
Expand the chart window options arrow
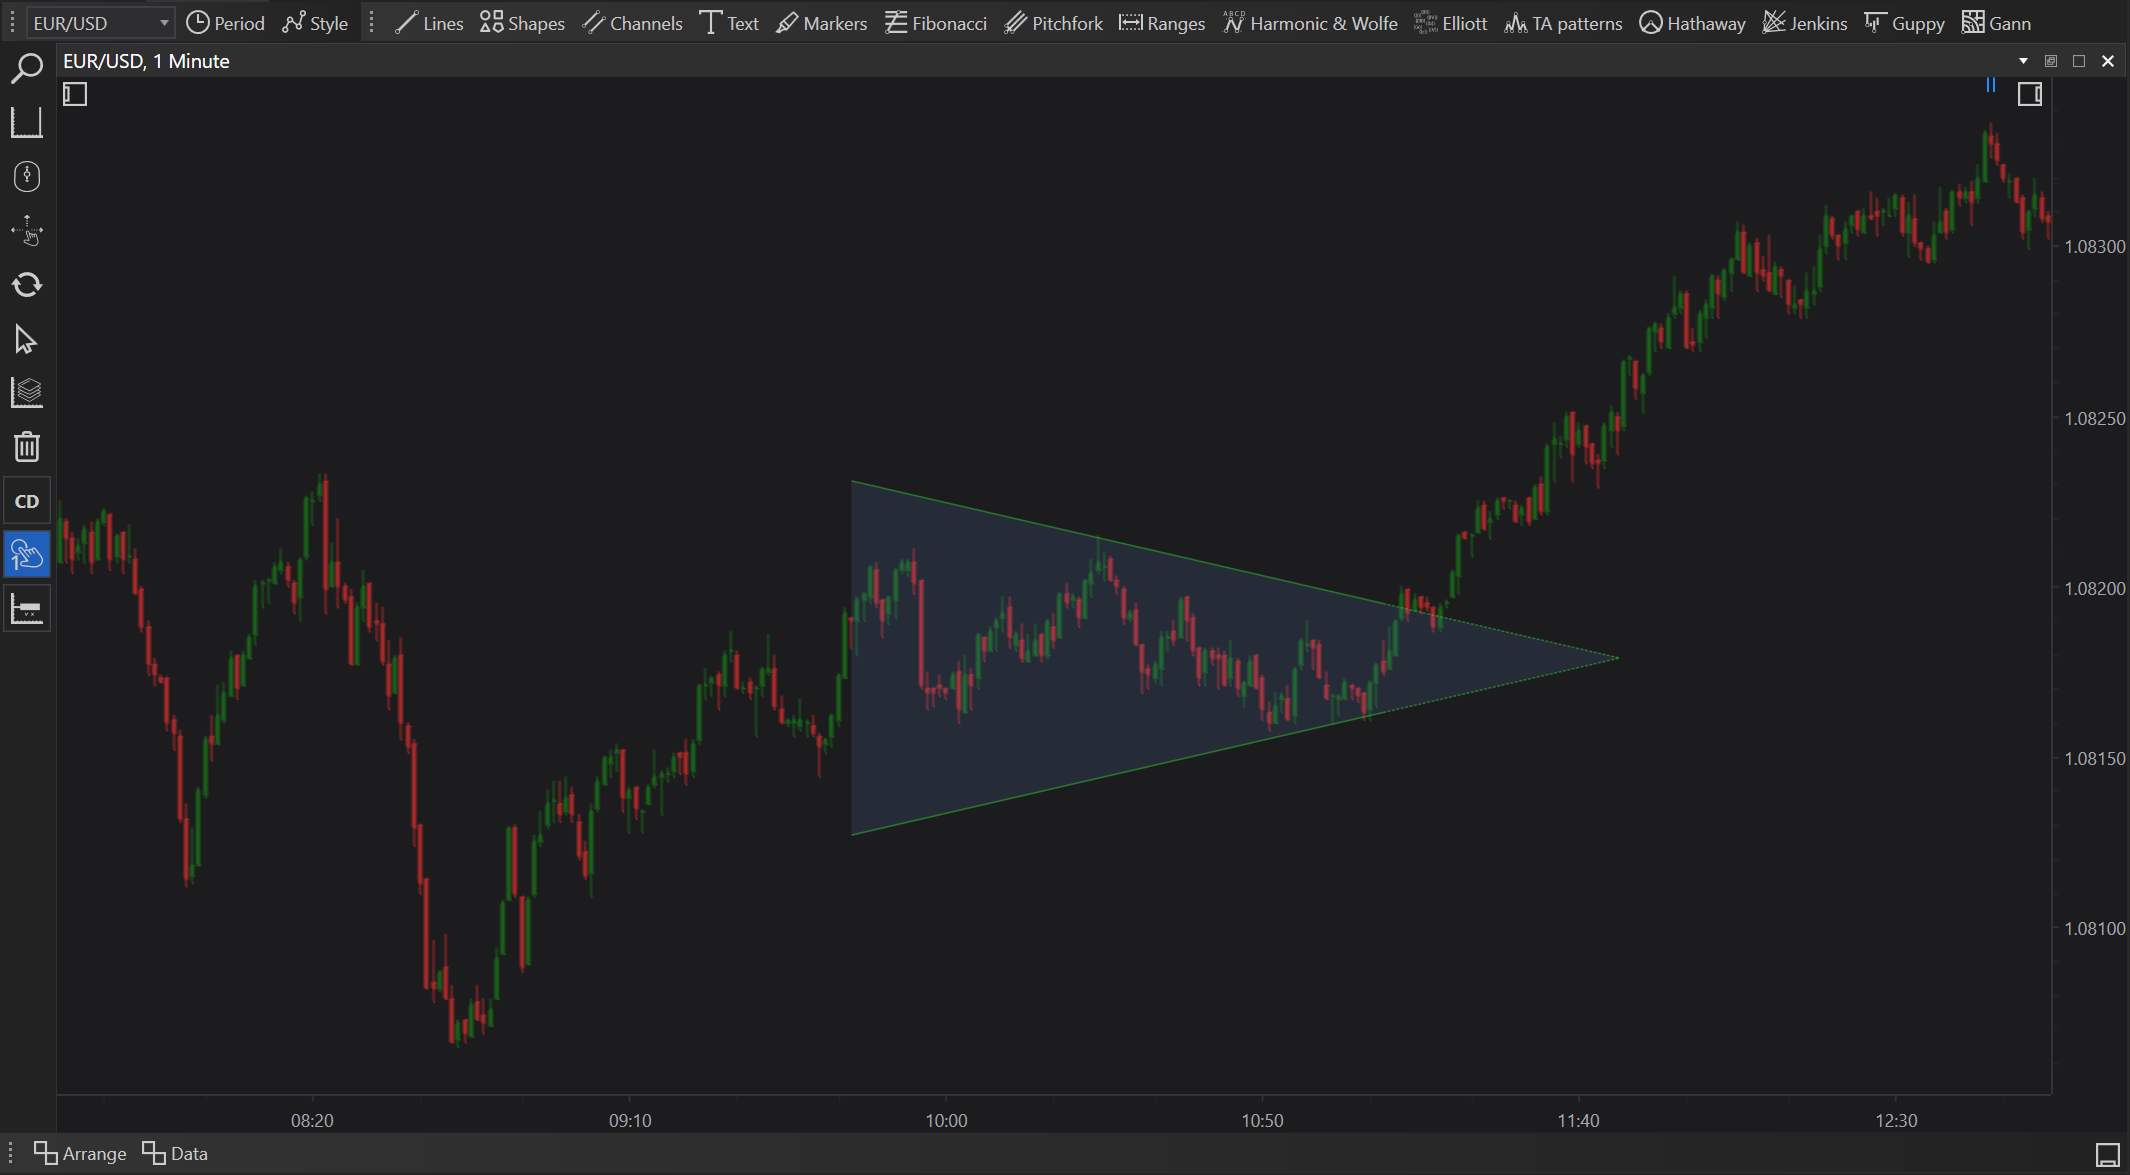coord(2023,61)
